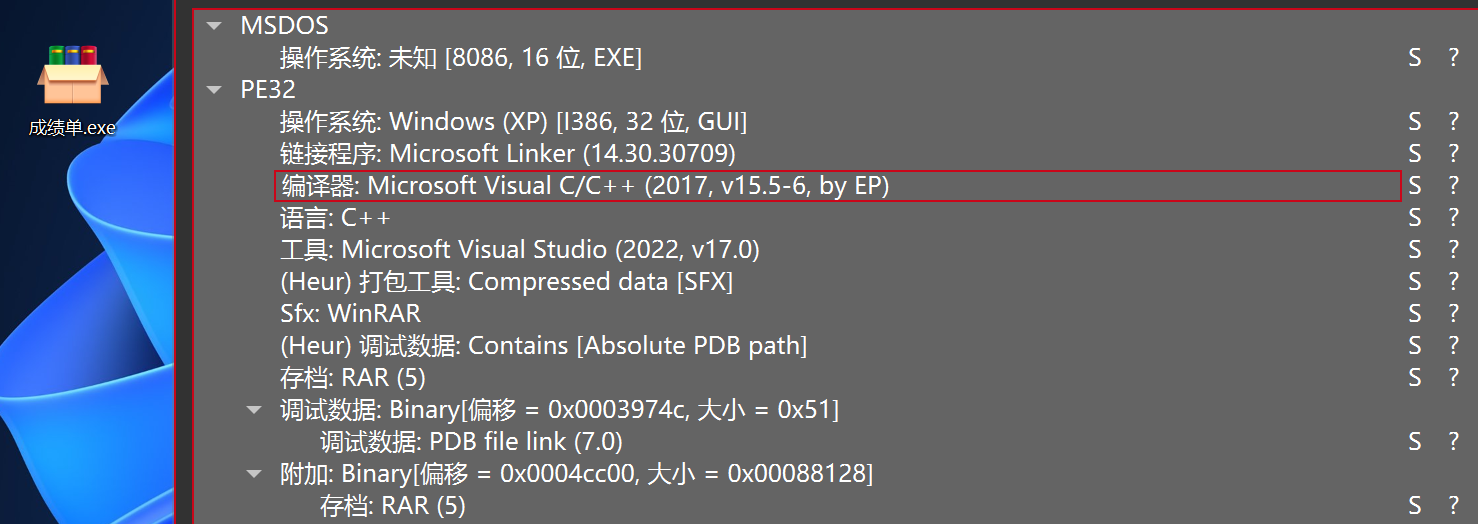Collapse the MSDOS tree node
1478x524 pixels.
point(213,26)
